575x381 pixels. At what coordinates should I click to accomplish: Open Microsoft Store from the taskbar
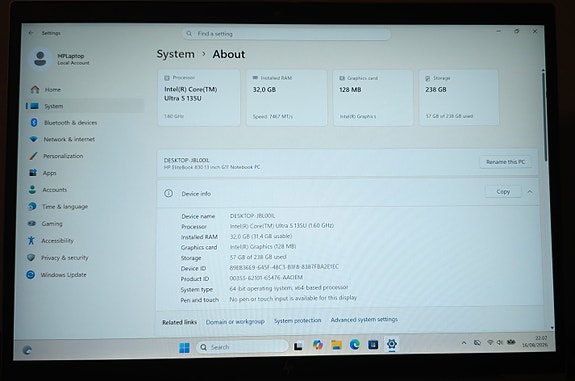(373, 344)
